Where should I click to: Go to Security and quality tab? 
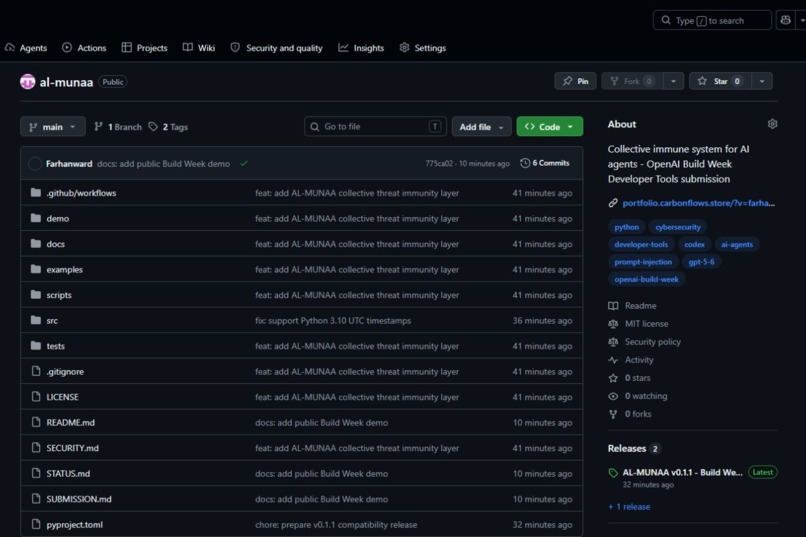(x=277, y=48)
